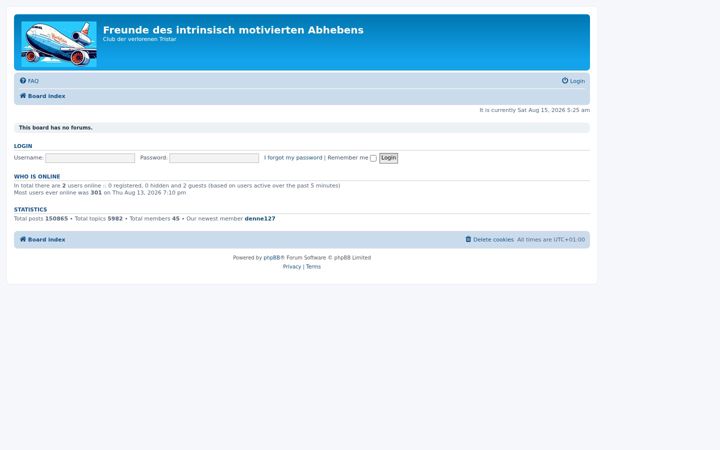This screenshot has width=720, height=450.
Task: Click the STATISTICS heading
Action: [30, 209]
